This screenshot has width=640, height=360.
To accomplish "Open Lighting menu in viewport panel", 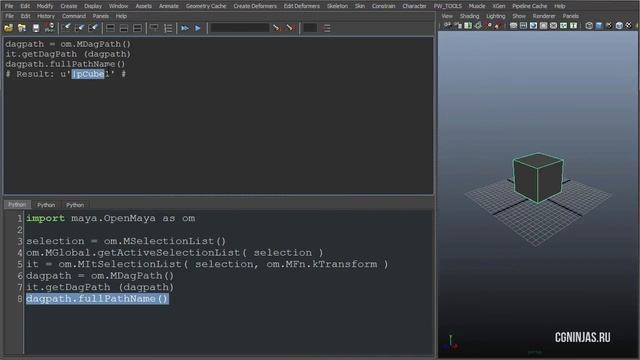I will [496, 16].
